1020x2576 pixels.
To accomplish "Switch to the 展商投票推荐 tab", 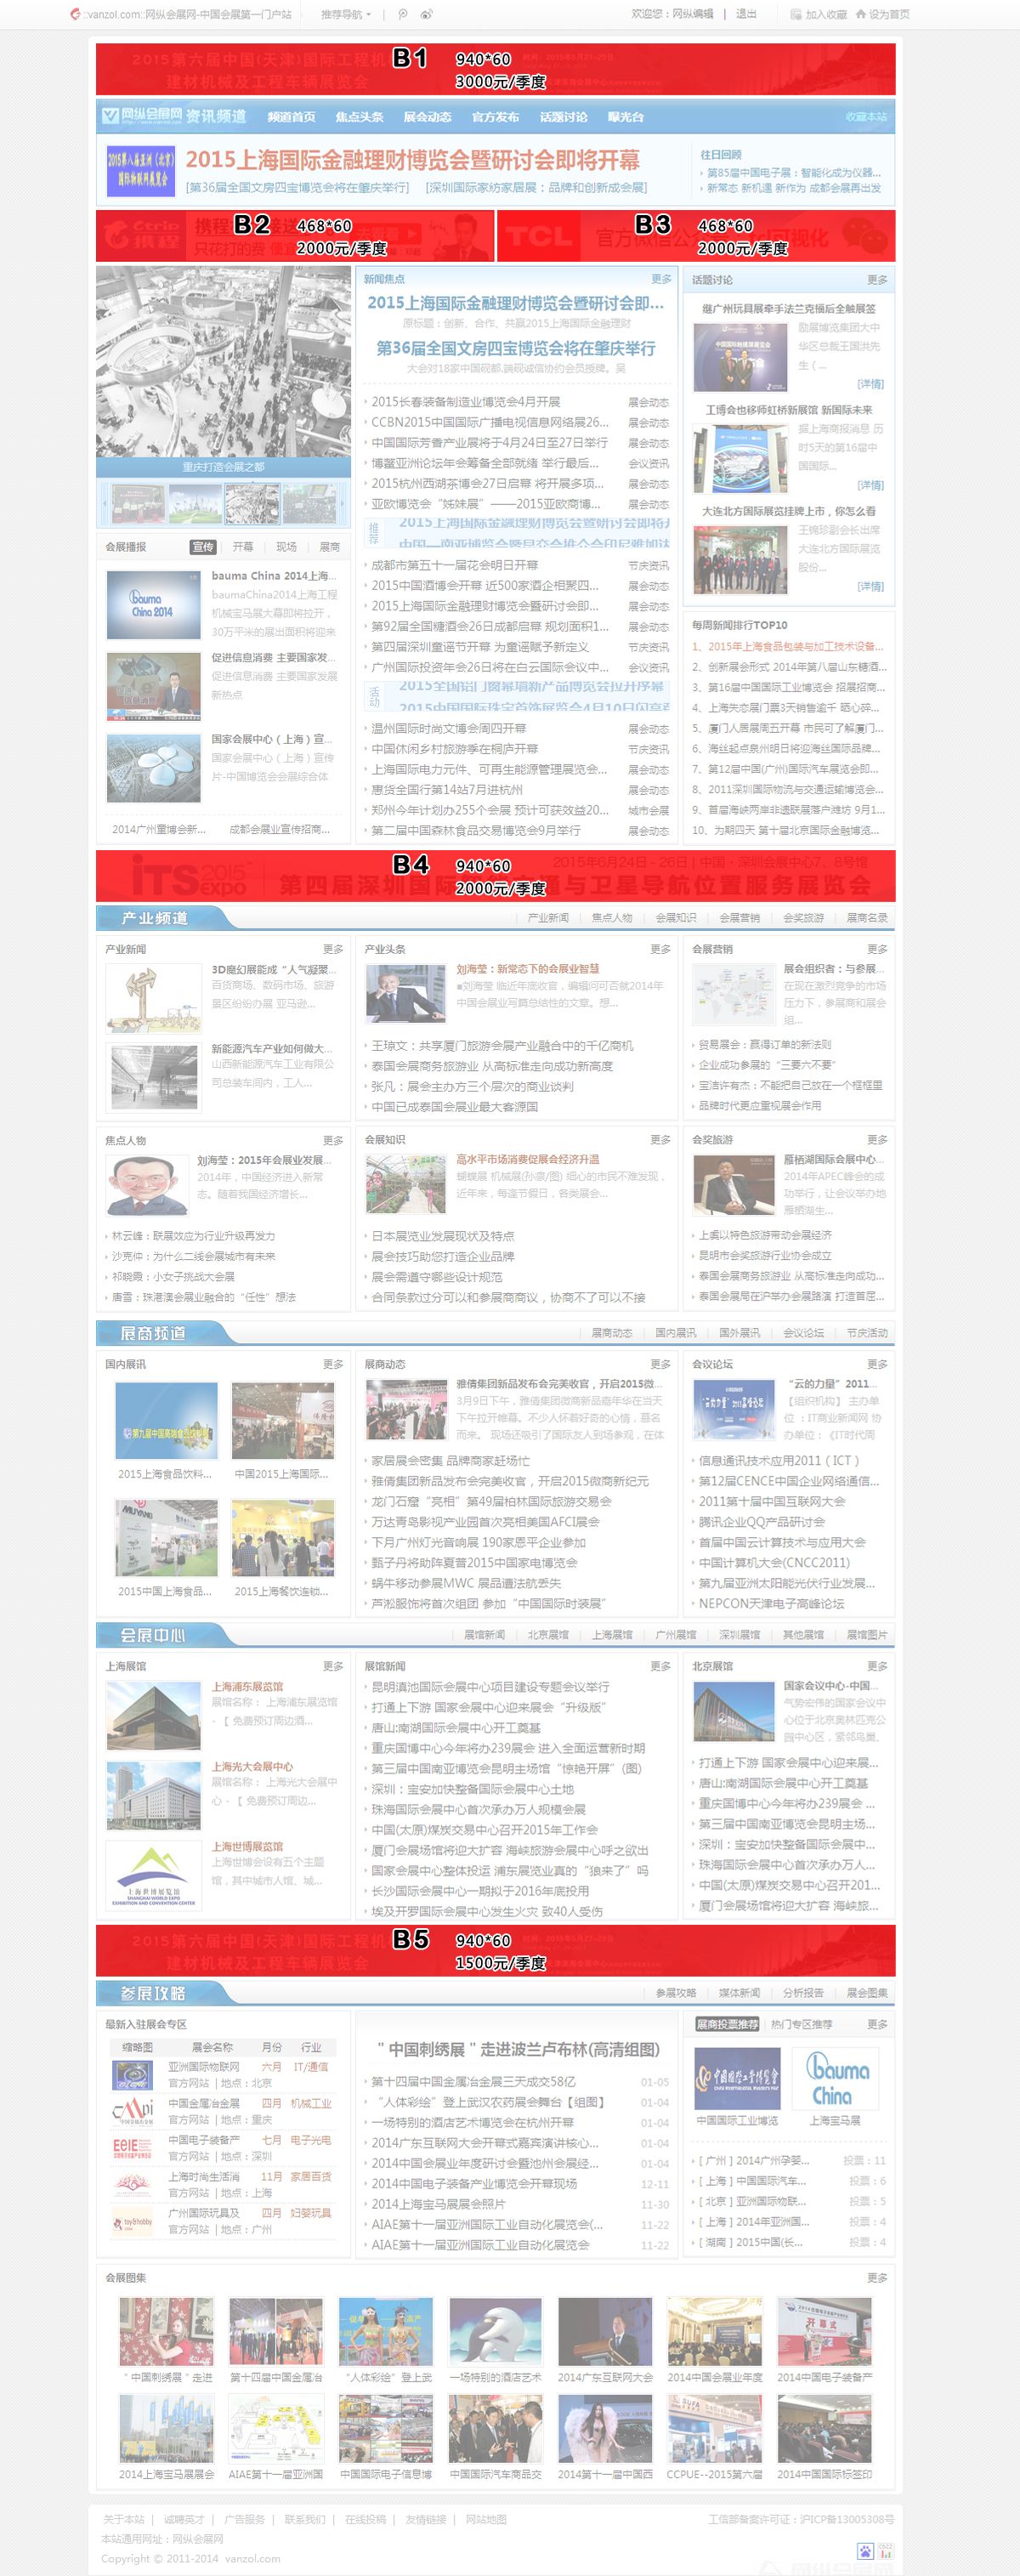I will 727,2024.
